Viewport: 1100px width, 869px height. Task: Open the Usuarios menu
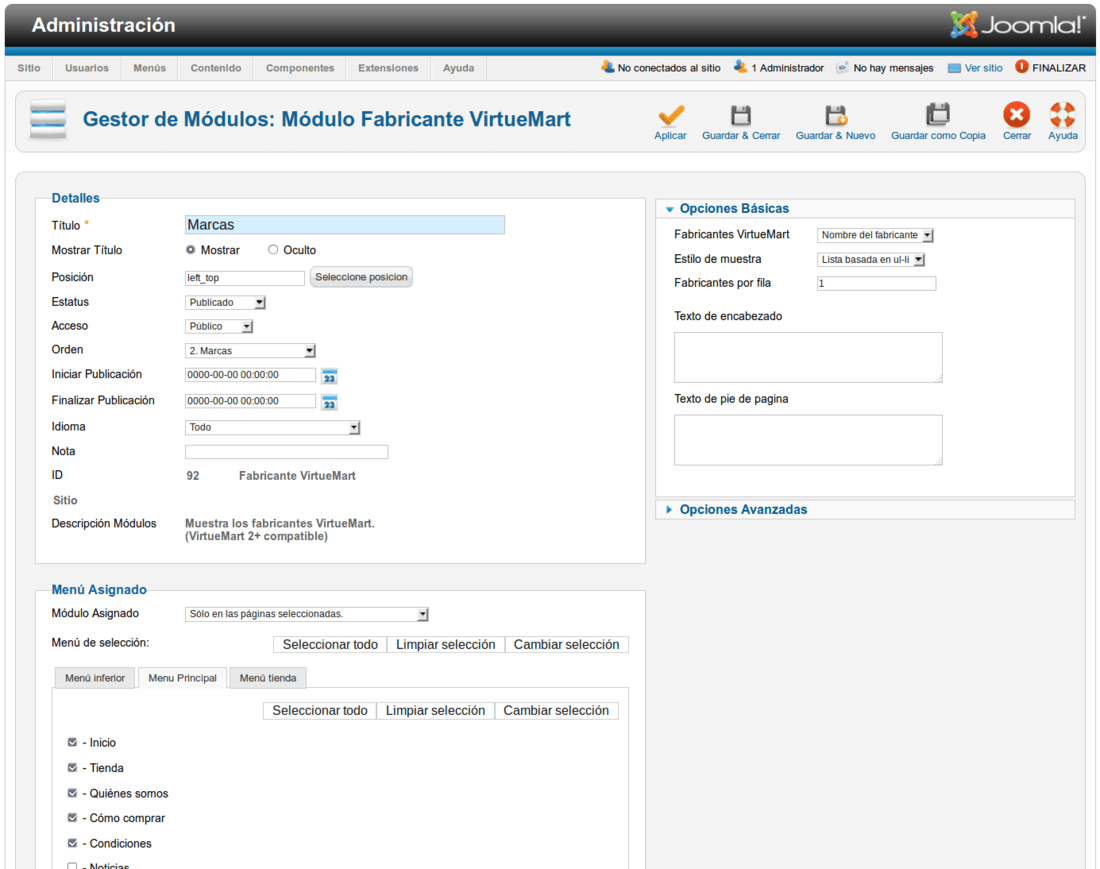87,68
